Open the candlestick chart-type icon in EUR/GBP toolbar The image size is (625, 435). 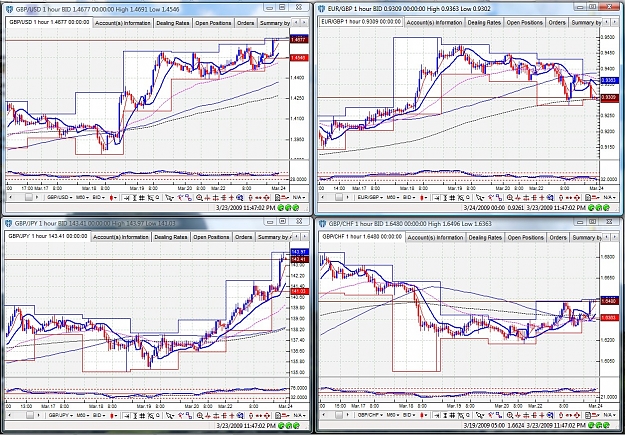[422, 197]
